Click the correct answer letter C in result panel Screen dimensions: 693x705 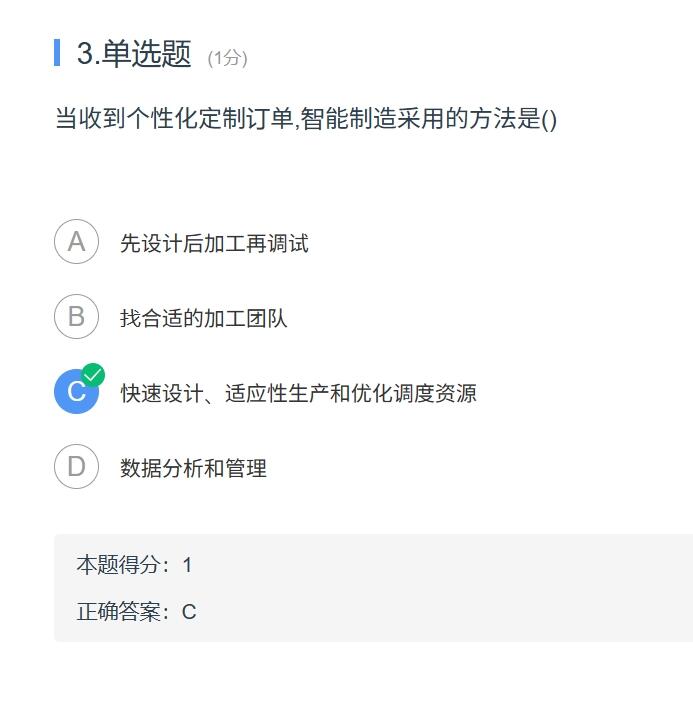coord(189,612)
